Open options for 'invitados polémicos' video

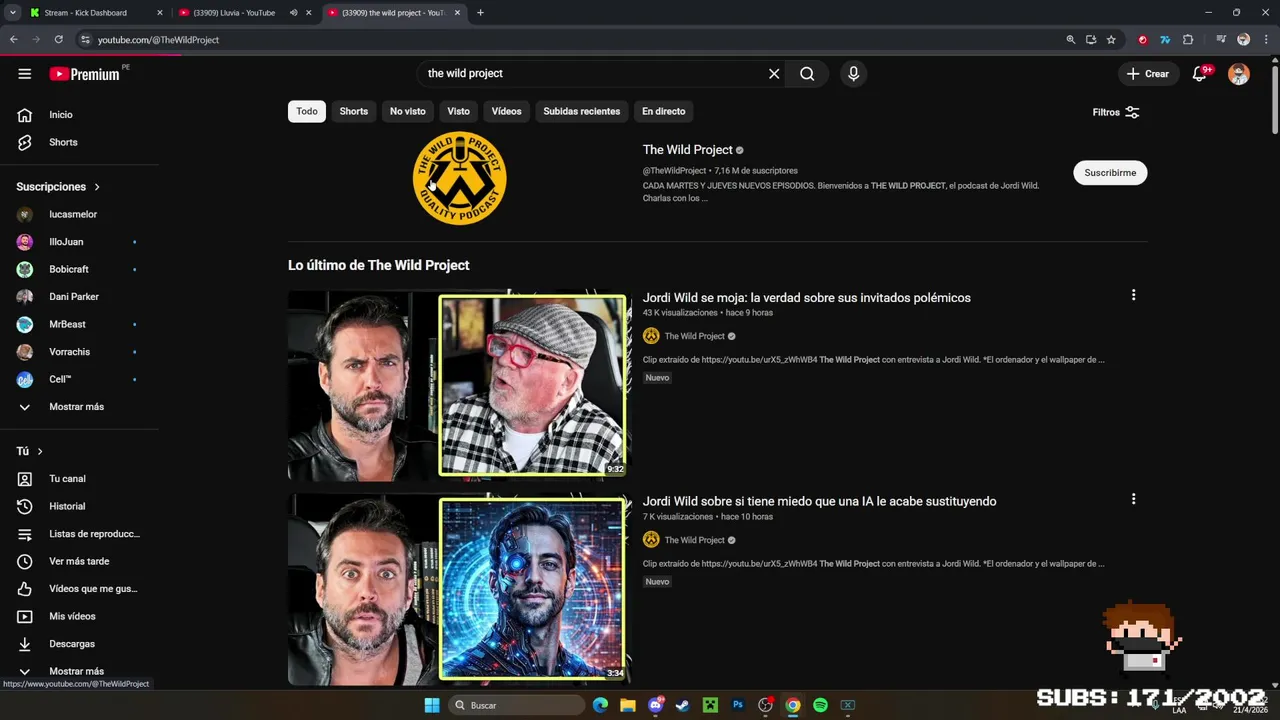tap(1133, 295)
